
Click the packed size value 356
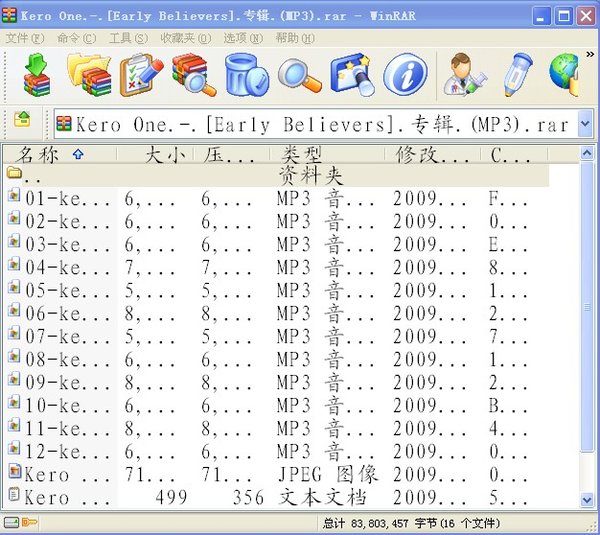tap(248, 497)
